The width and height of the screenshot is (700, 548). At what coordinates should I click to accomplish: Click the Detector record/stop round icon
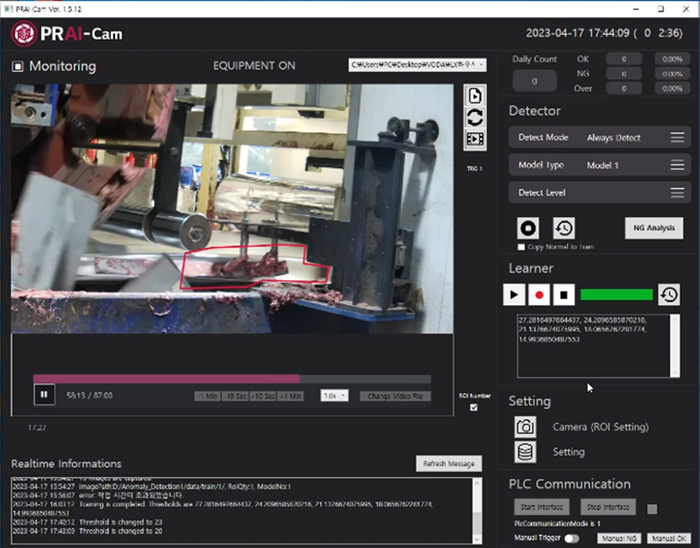click(528, 228)
